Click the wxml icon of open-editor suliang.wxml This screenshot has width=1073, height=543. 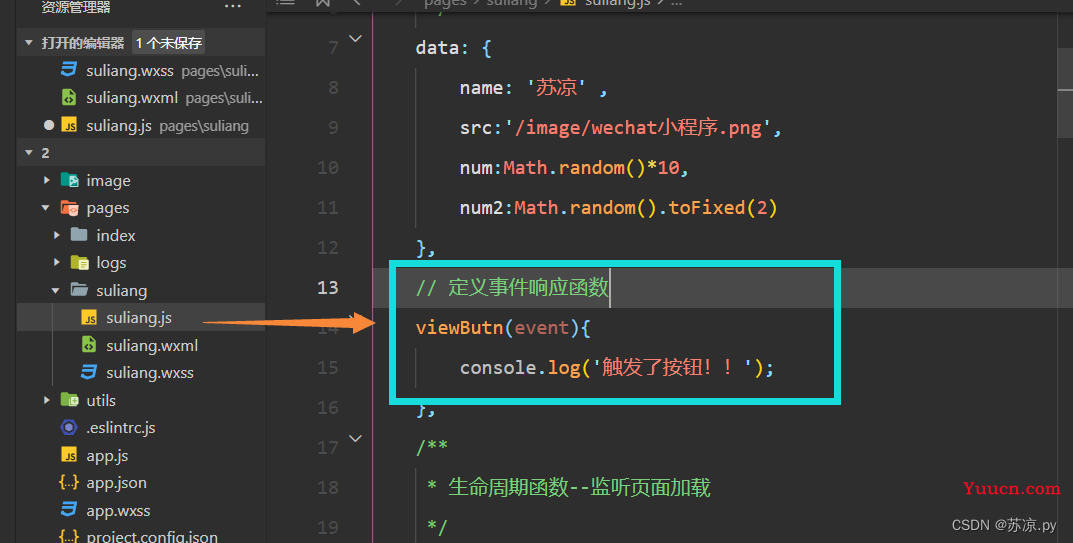tap(69, 98)
